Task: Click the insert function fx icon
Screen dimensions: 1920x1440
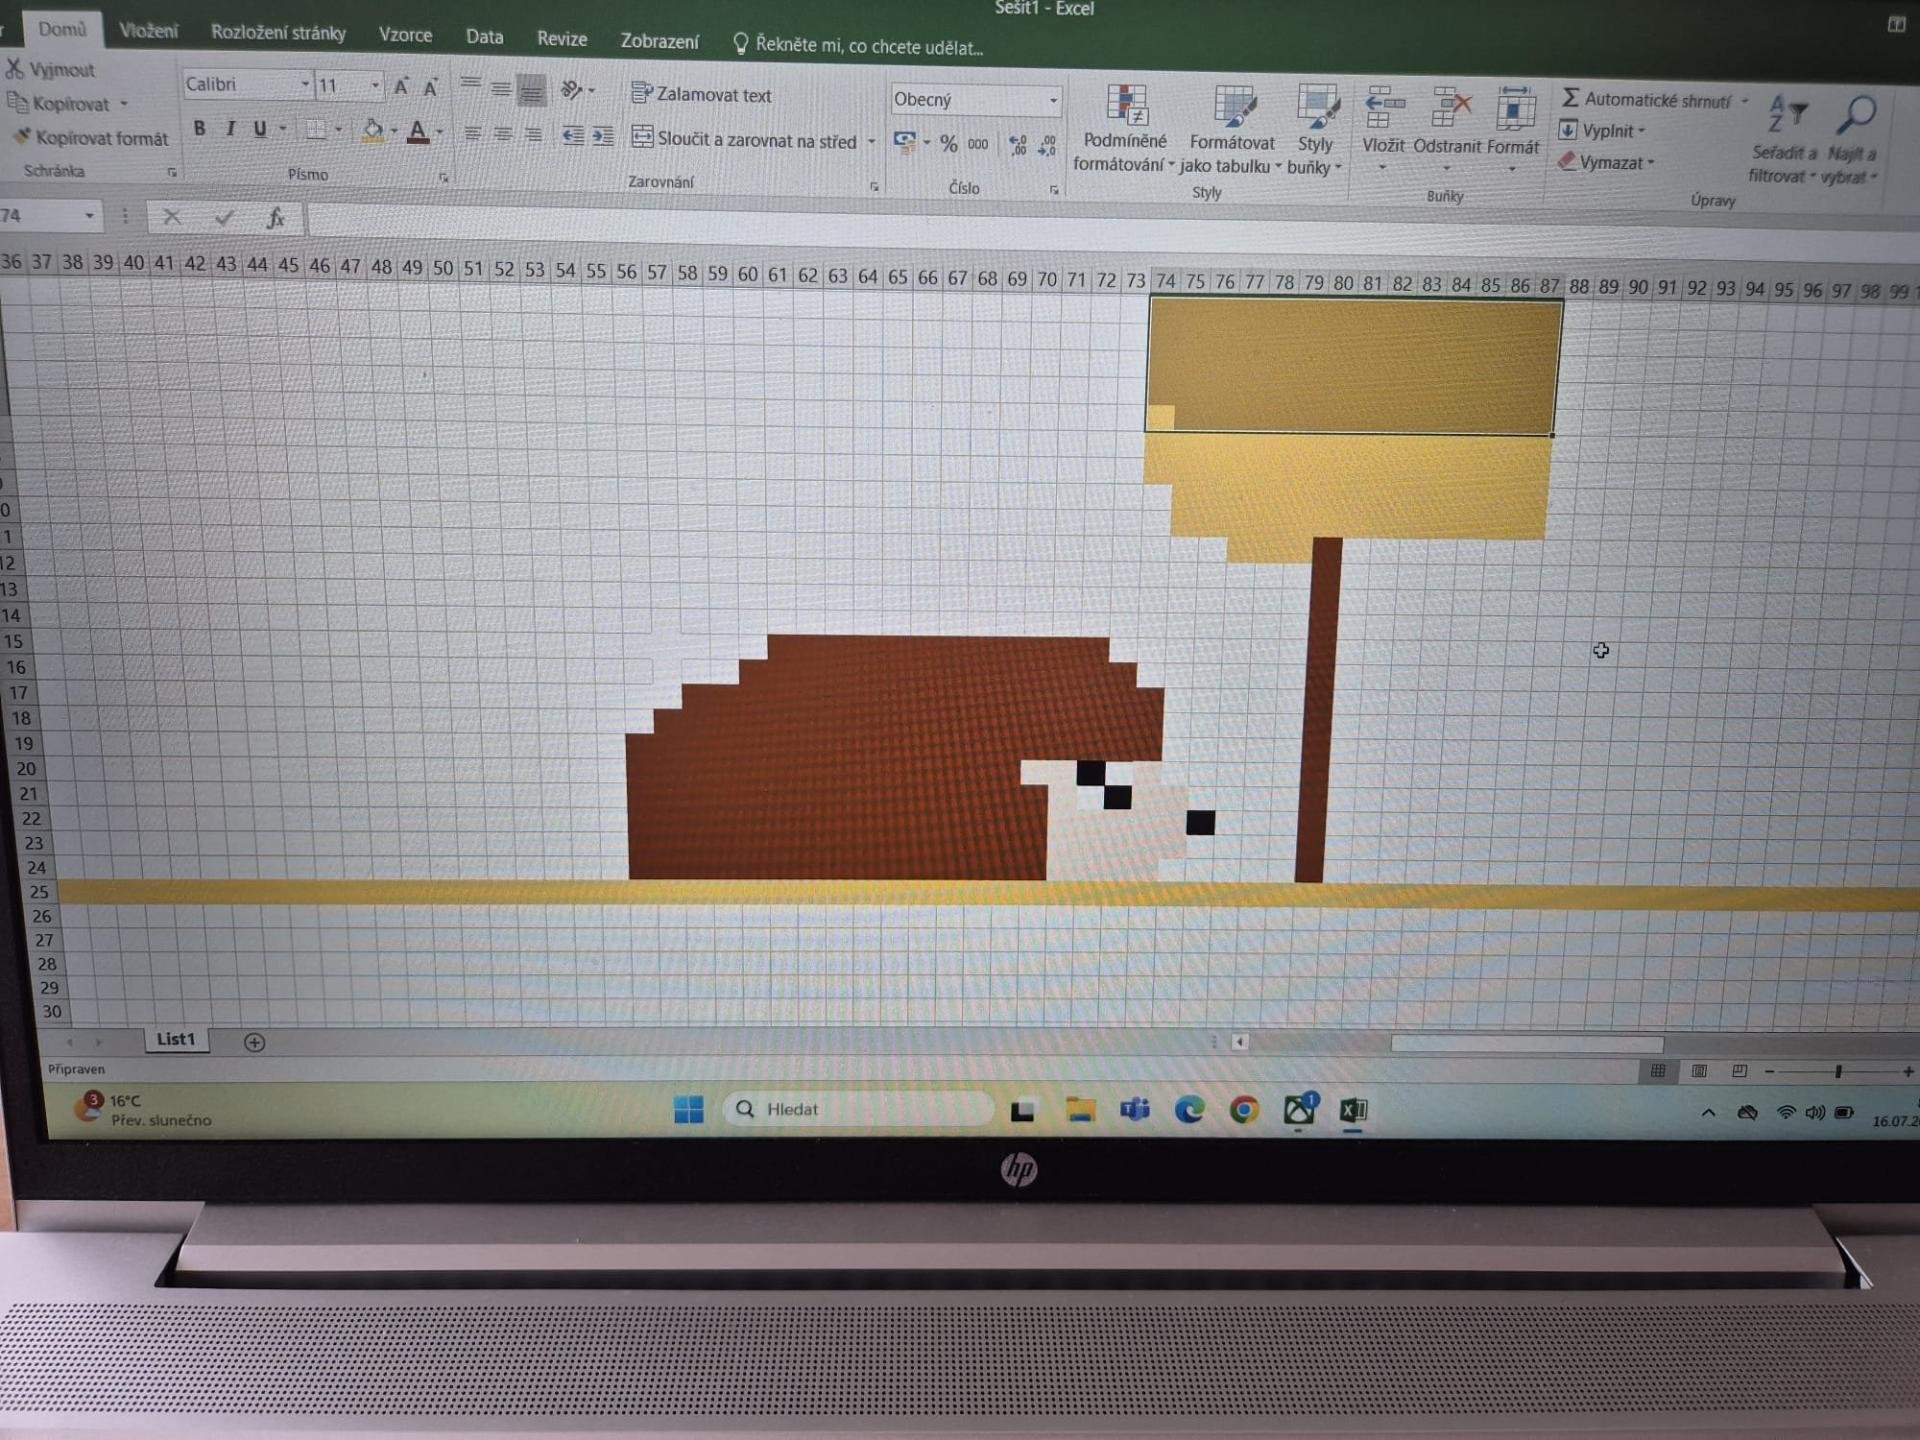Action: [275, 218]
